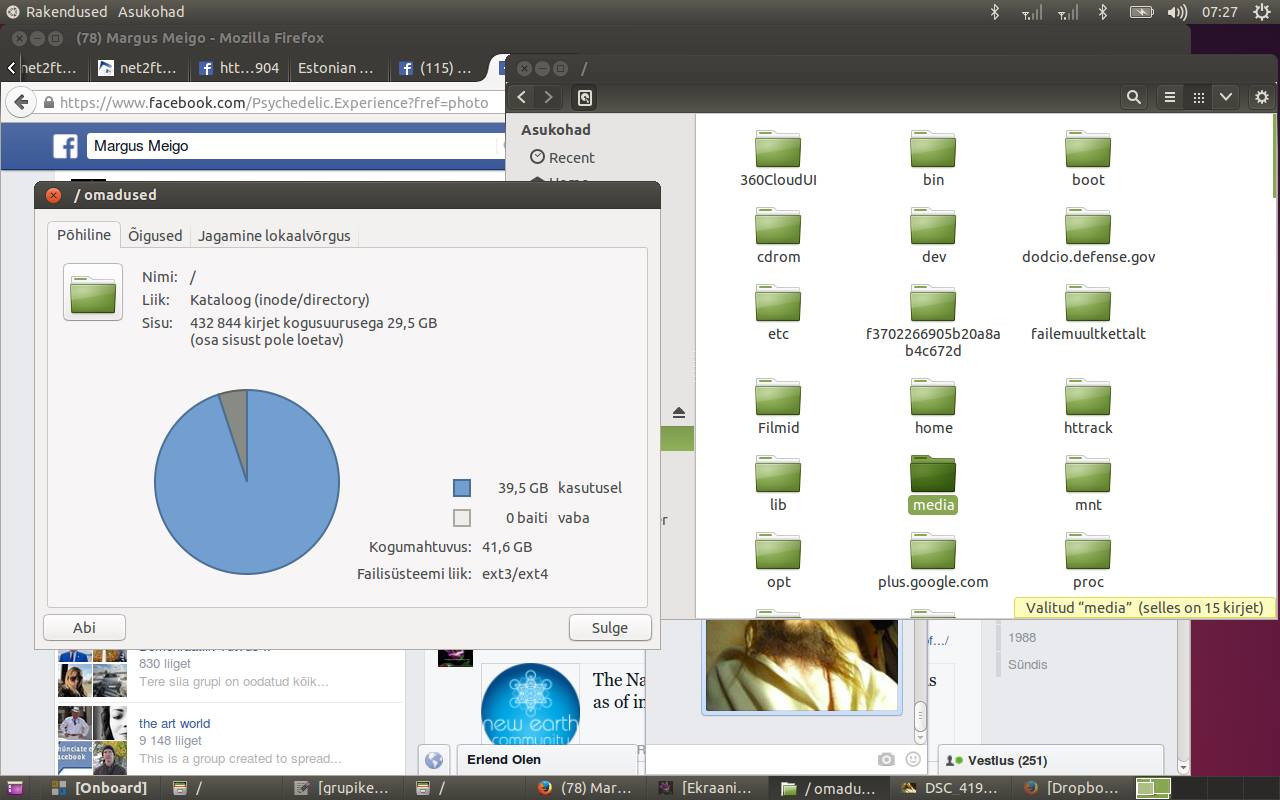Screen dimensions: 1280x800
Task: Open the Jagamine lokaalvõrgus tab
Action: pos(274,236)
